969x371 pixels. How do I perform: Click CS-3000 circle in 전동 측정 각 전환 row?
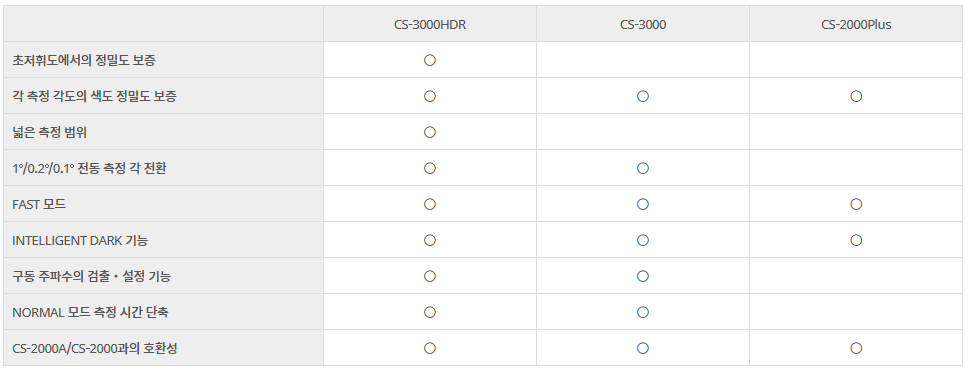[x=643, y=168]
